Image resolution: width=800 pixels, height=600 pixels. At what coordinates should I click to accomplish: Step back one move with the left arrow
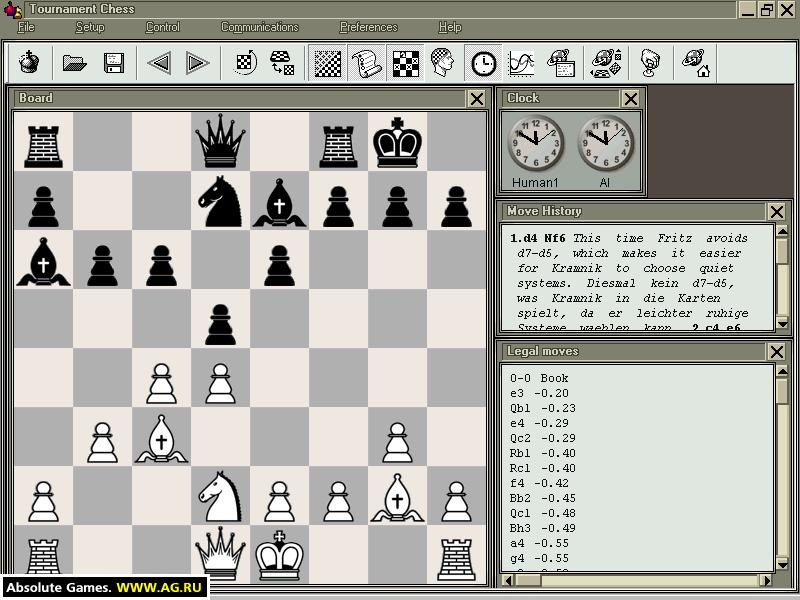coord(159,63)
